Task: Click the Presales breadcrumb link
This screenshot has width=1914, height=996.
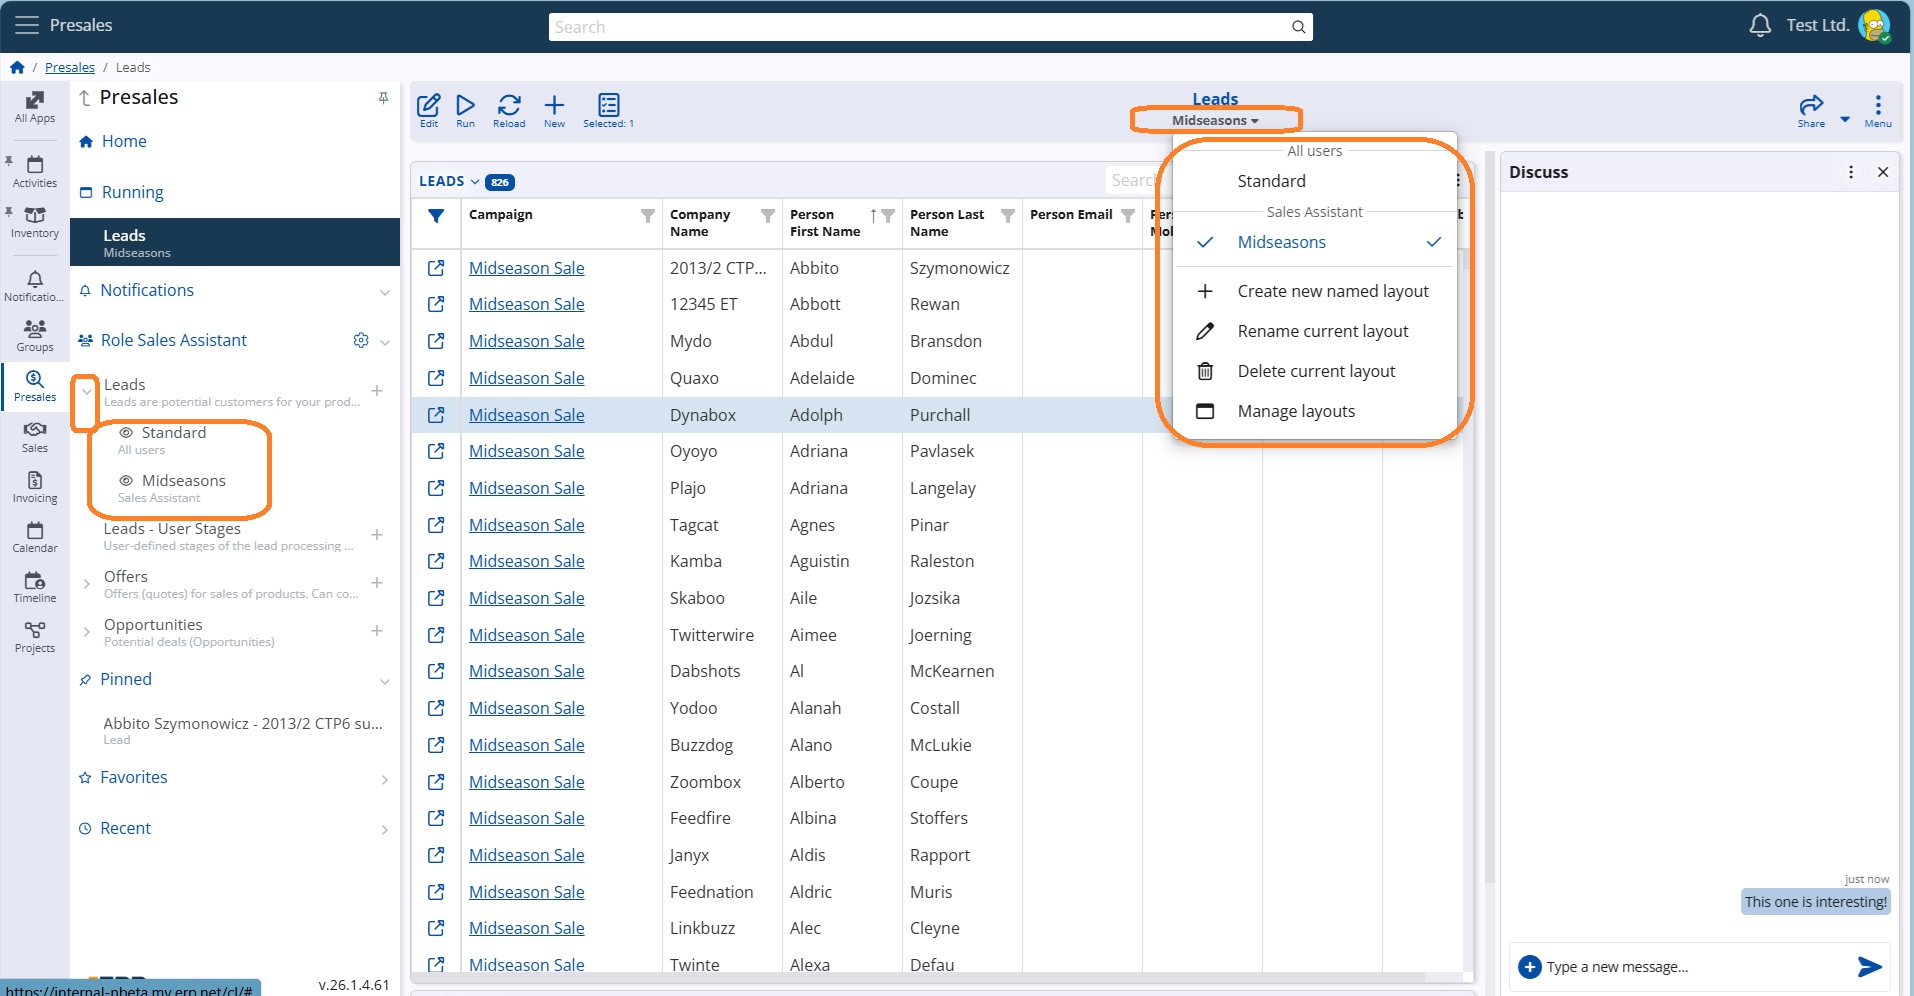Action: point(70,67)
